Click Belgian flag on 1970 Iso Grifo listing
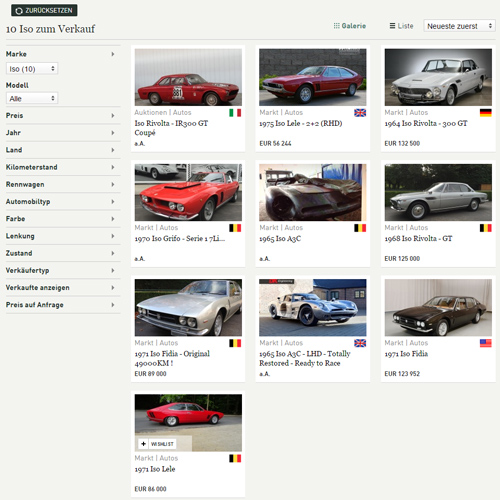 pos(235,228)
